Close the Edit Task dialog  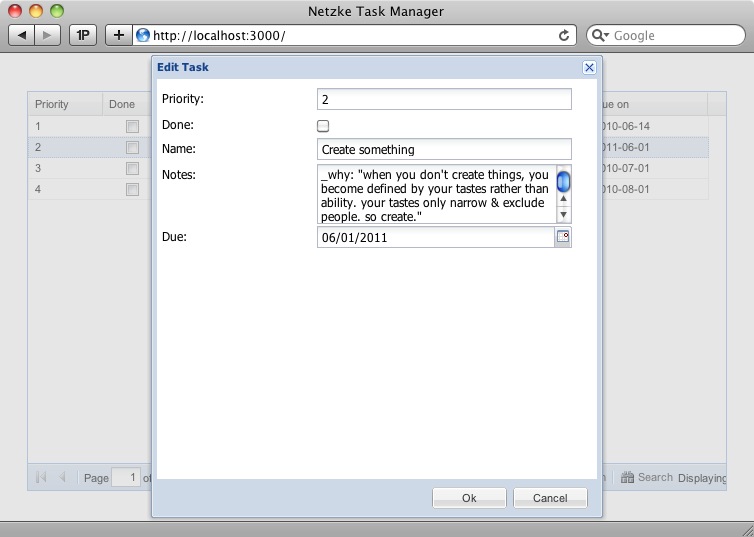589,67
